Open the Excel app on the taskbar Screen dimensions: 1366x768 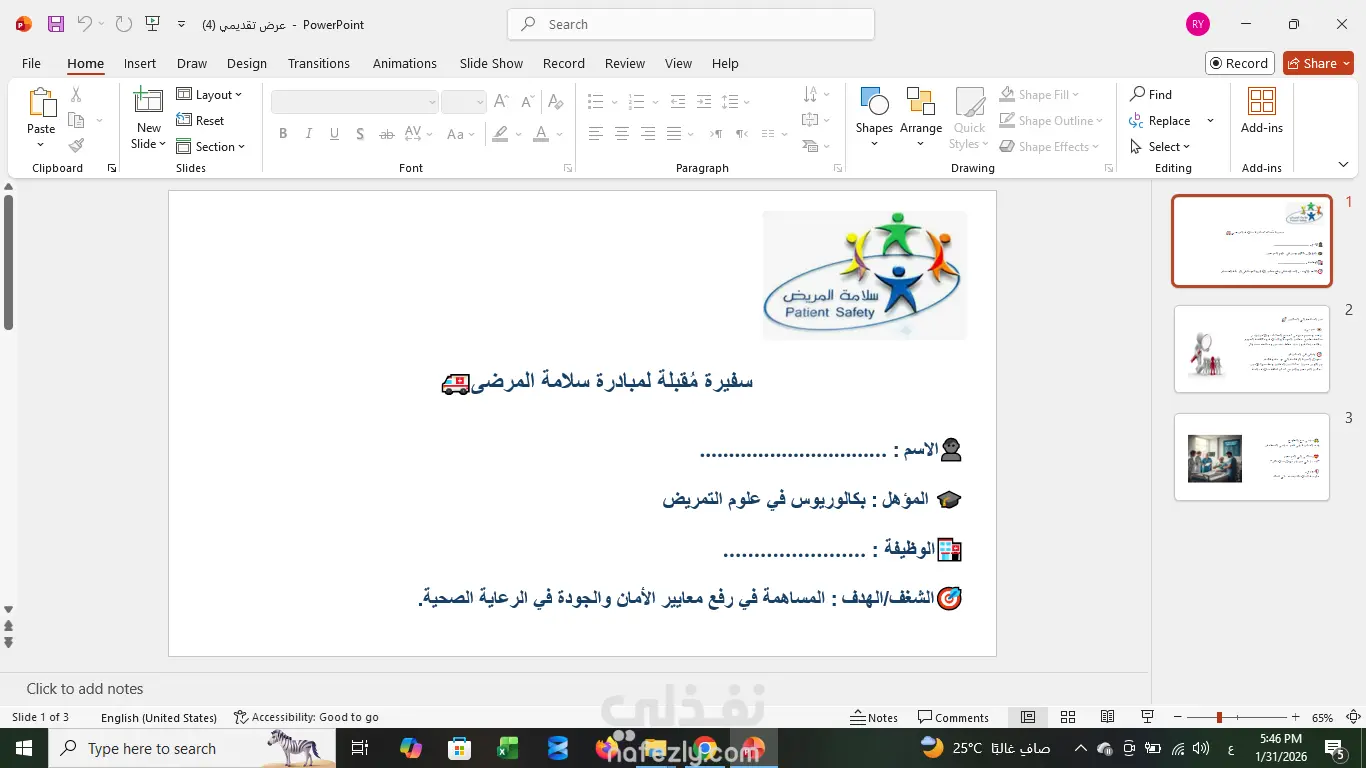click(508, 748)
